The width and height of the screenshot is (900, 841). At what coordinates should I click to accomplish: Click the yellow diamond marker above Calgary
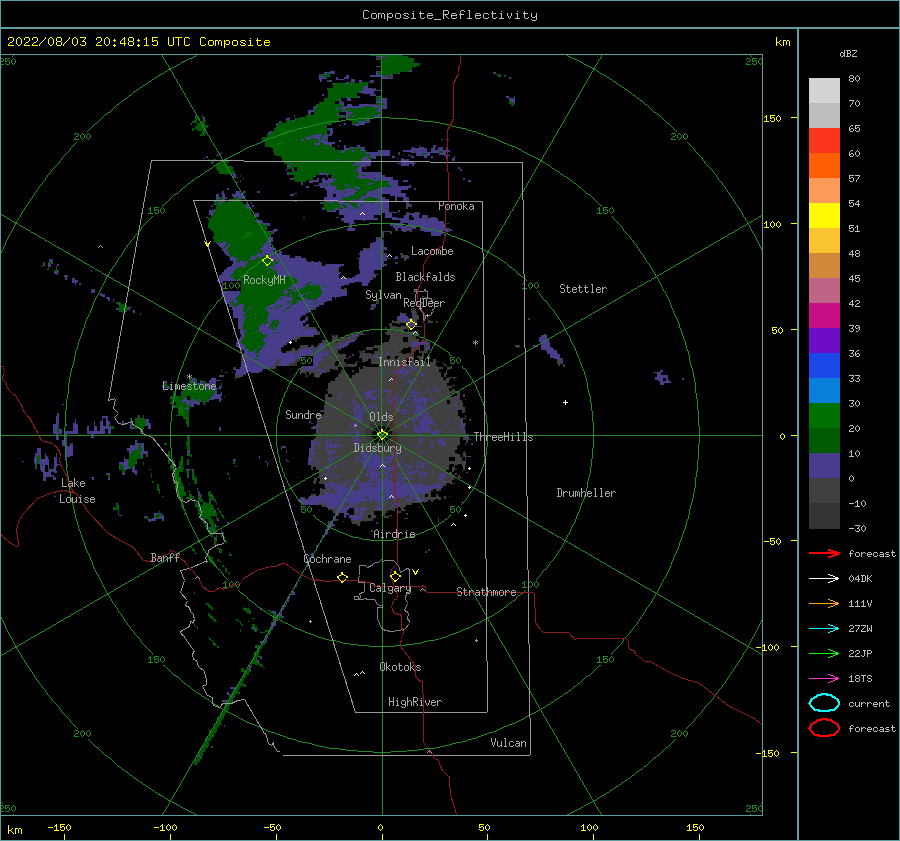point(395,576)
